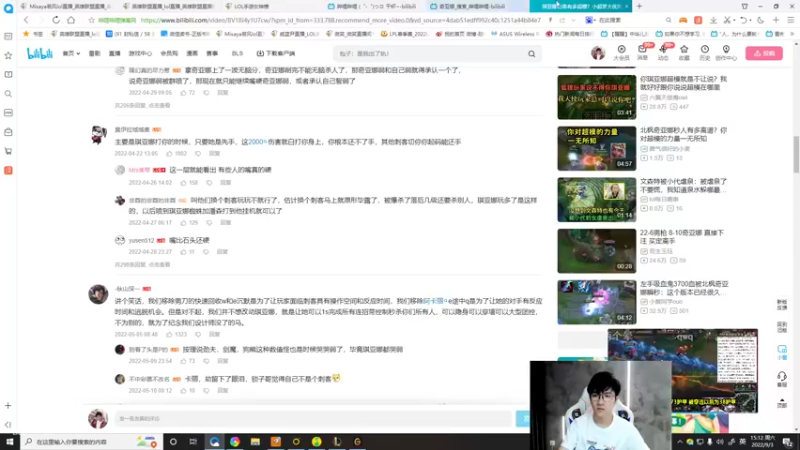
Task: Open 会员购 in bilibili navigation
Action: [x=169, y=54]
